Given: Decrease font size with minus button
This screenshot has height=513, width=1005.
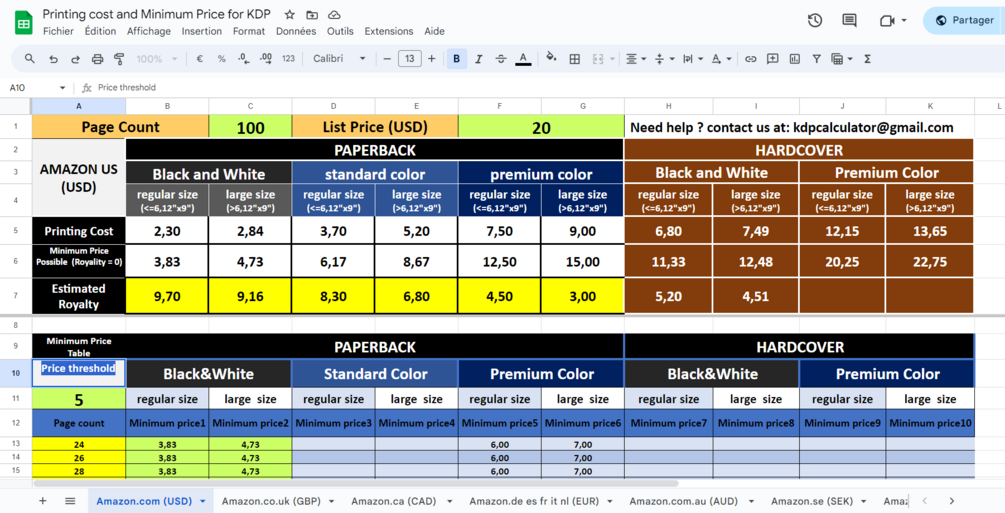Looking at the screenshot, I should (387, 58).
